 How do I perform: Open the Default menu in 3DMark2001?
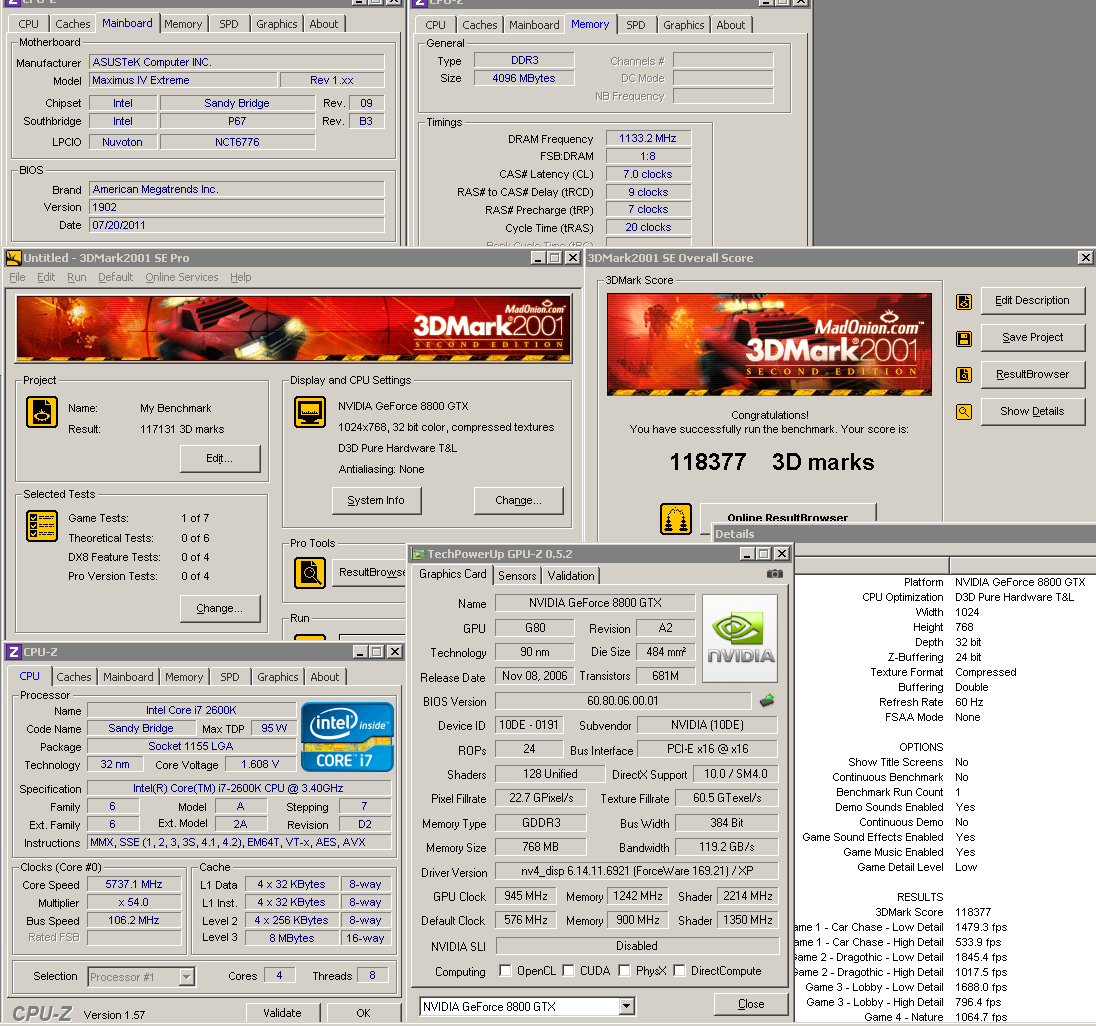pos(115,277)
